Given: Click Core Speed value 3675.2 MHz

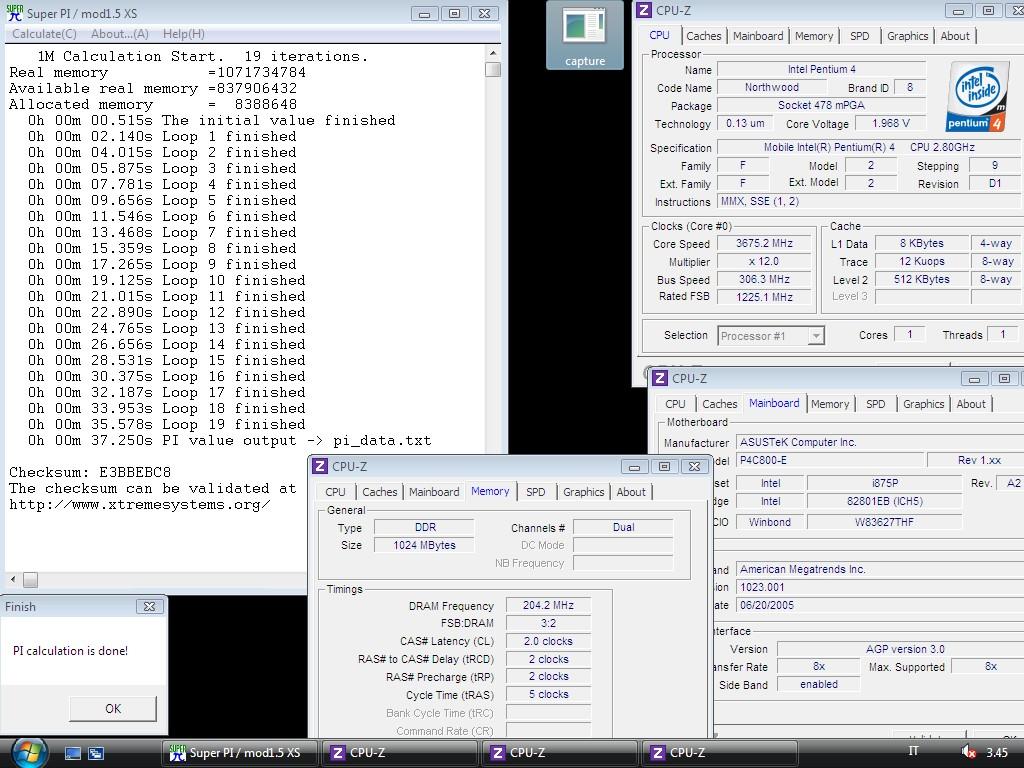Looking at the screenshot, I should pyautogui.click(x=764, y=244).
